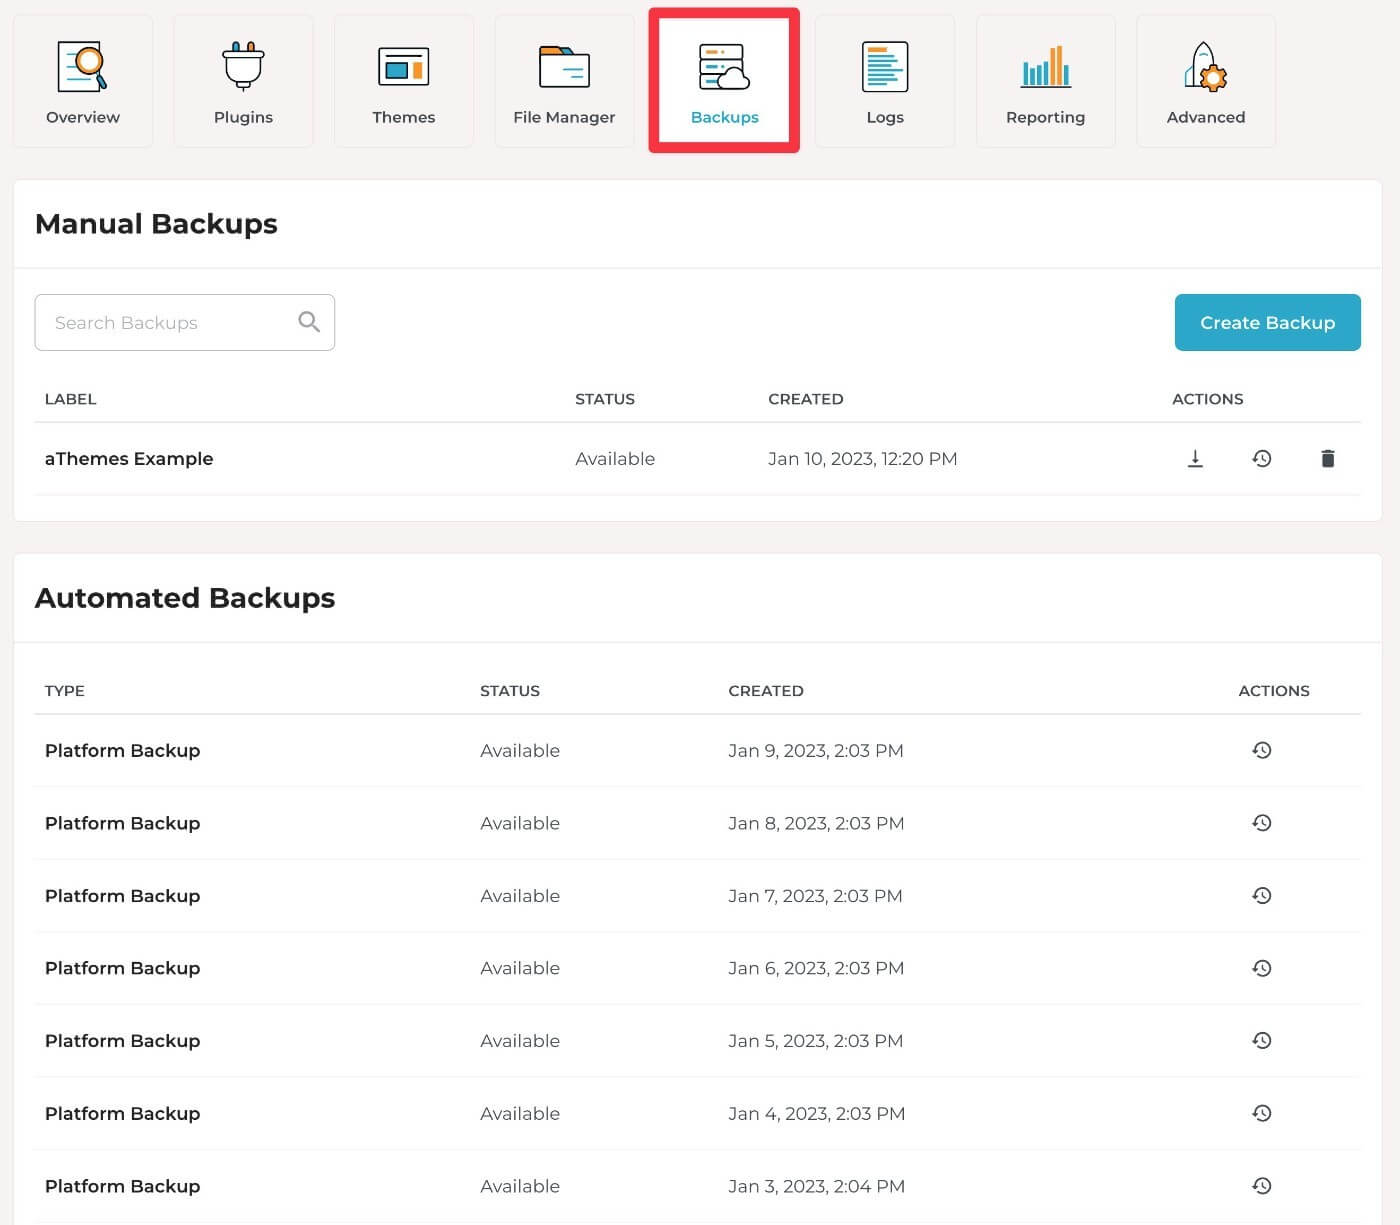This screenshot has height=1225, width=1400.
Task: Click Platform Backup label for Jan 9 row
Action: point(122,751)
